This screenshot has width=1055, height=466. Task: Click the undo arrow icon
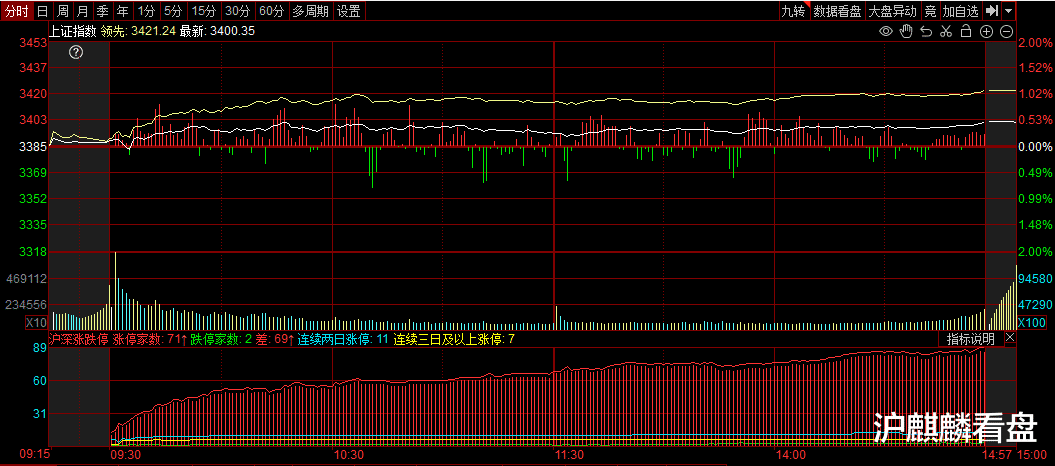[x=926, y=31]
